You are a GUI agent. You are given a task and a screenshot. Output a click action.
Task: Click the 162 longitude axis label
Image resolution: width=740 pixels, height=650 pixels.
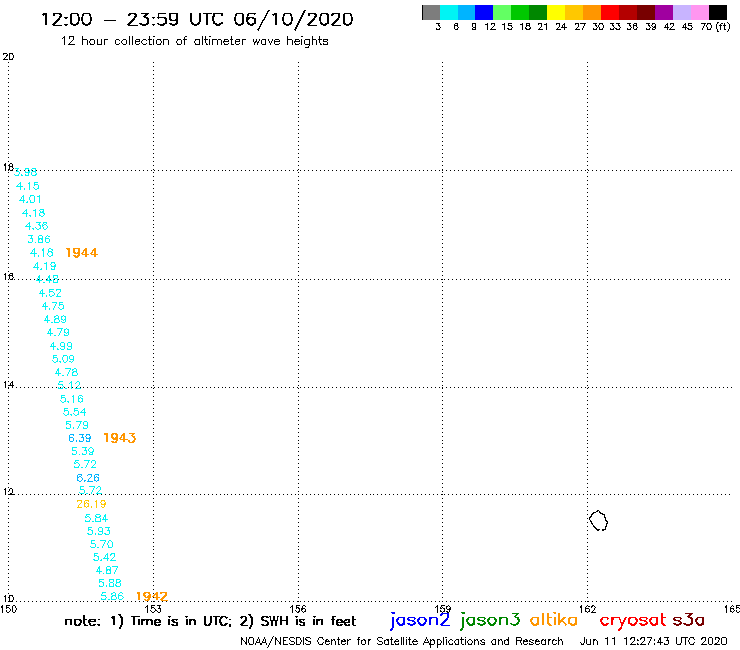[588, 609]
